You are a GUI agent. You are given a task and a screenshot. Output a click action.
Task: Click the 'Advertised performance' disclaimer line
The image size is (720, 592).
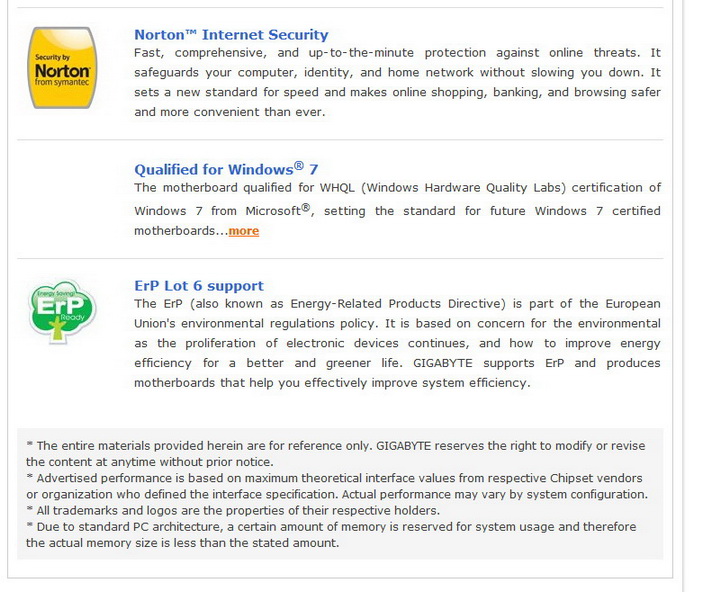point(336,486)
